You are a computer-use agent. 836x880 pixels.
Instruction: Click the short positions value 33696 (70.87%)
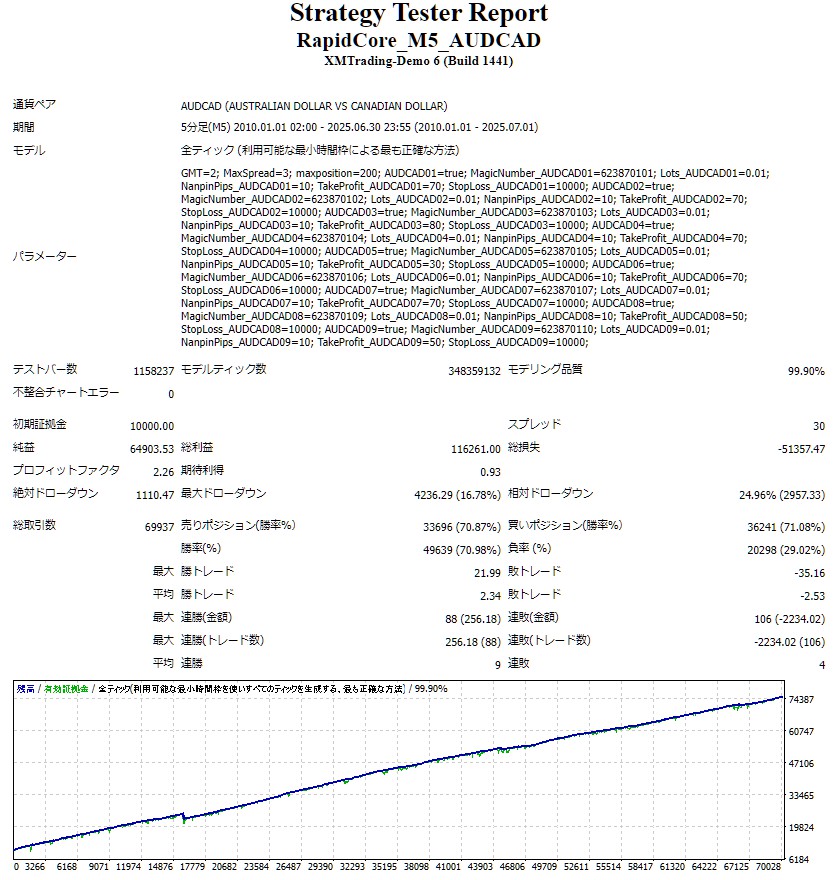click(x=462, y=527)
